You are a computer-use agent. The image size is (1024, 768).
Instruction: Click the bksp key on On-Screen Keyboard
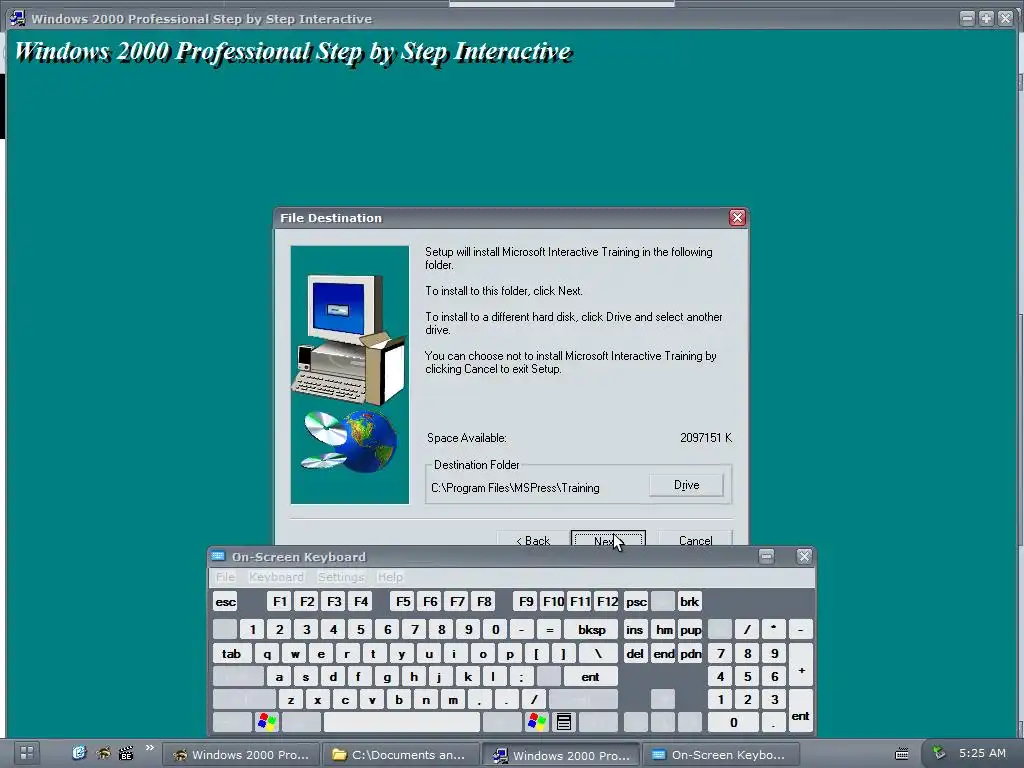(x=592, y=630)
